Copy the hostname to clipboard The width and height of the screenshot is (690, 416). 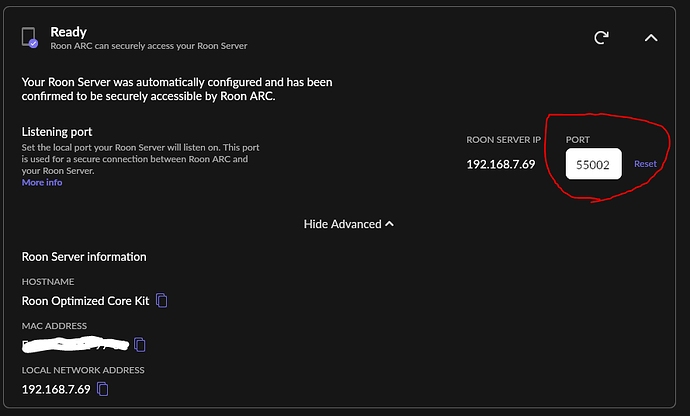(161, 301)
